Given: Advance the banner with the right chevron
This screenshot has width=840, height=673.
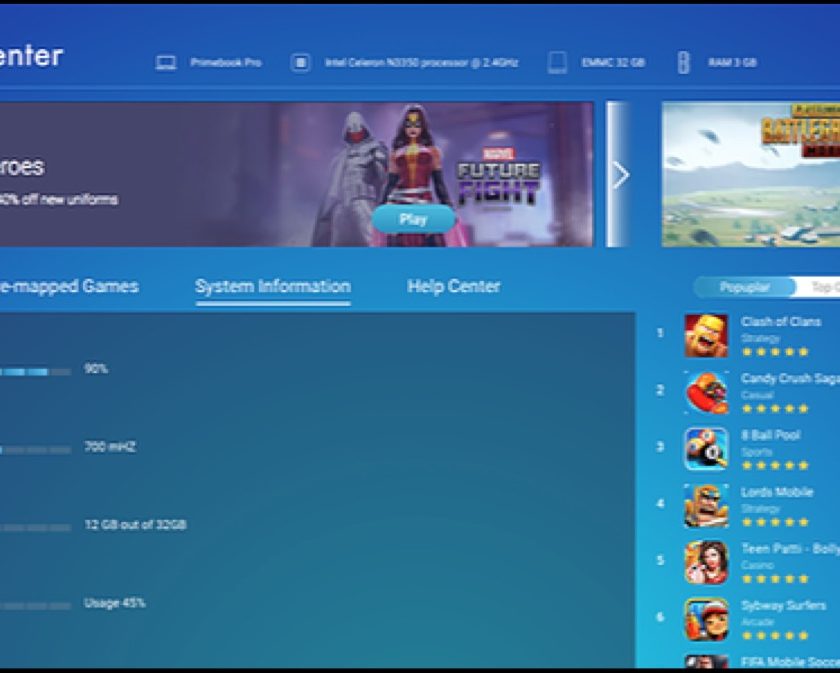Looking at the screenshot, I should click(x=619, y=175).
